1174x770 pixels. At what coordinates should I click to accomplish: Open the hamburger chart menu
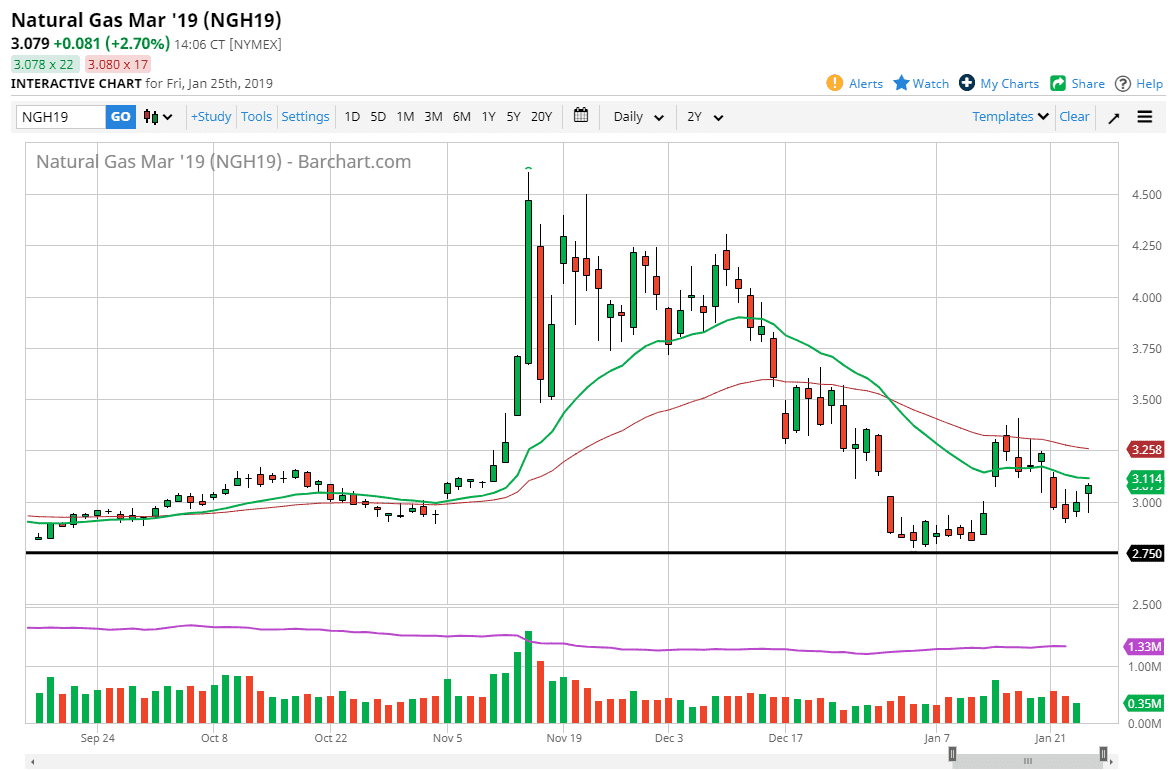tap(1145, 117)
